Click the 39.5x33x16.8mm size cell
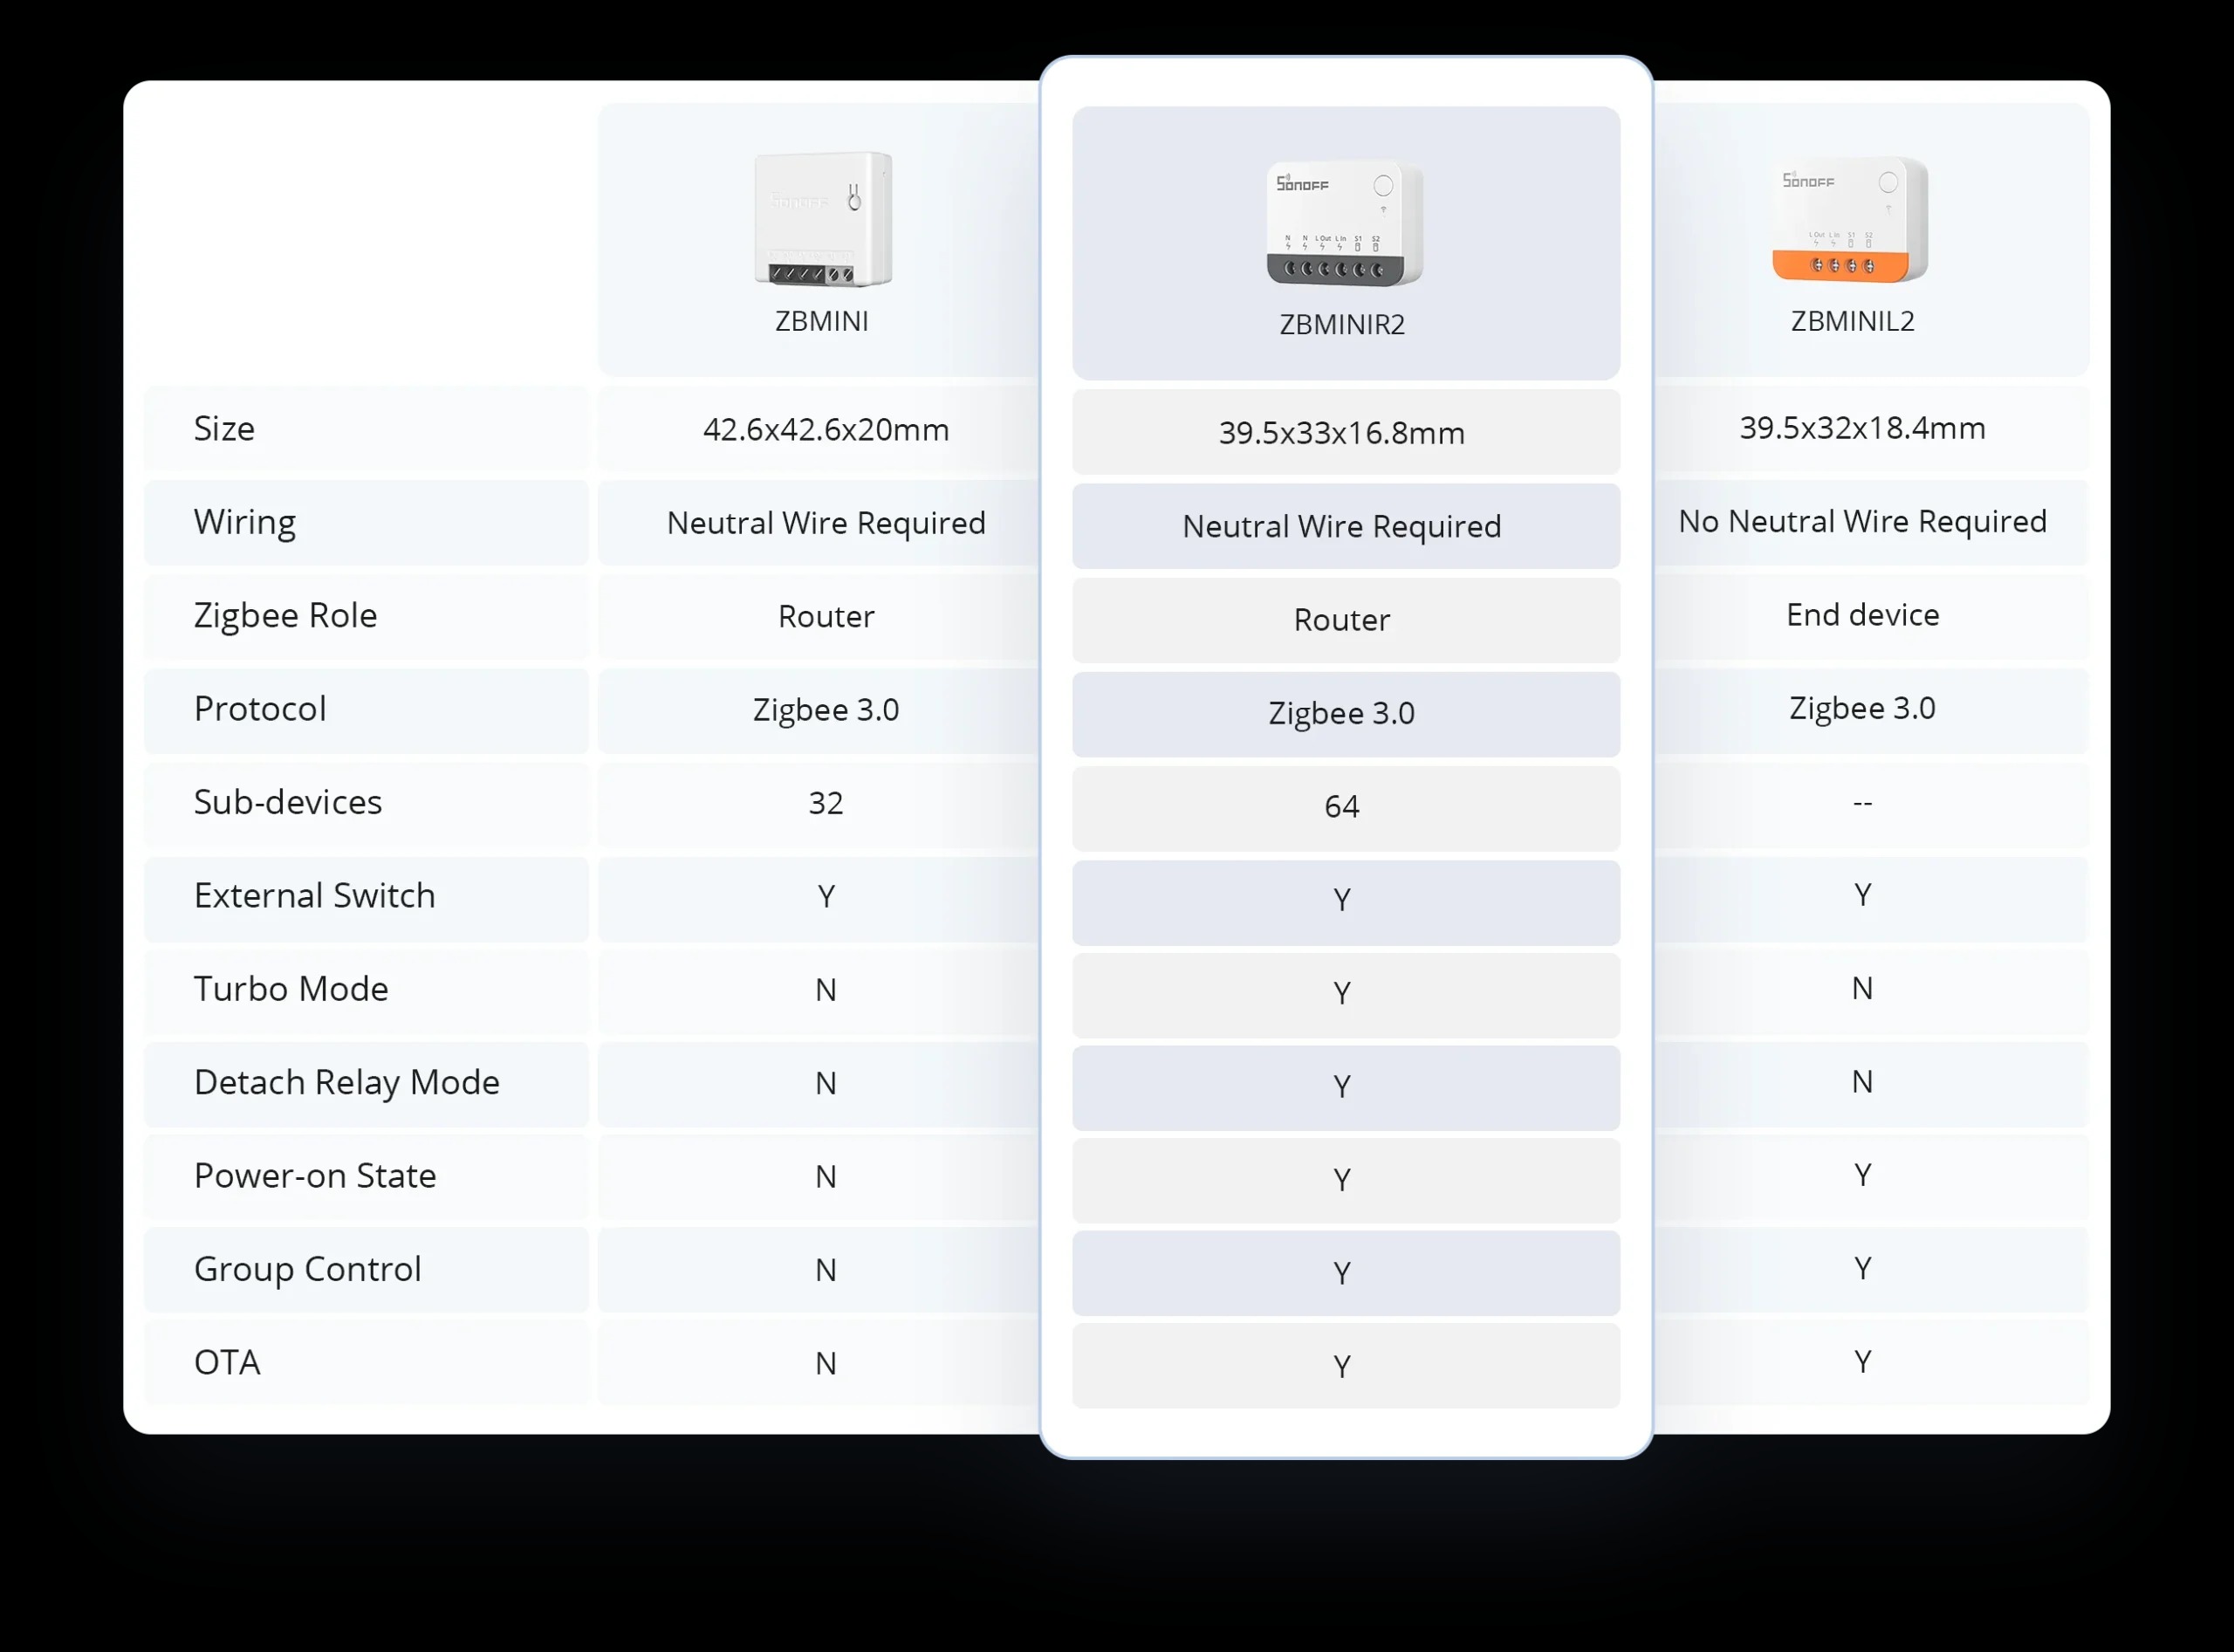Screen dimensions: 2234x1652 tap(1346, 432)
